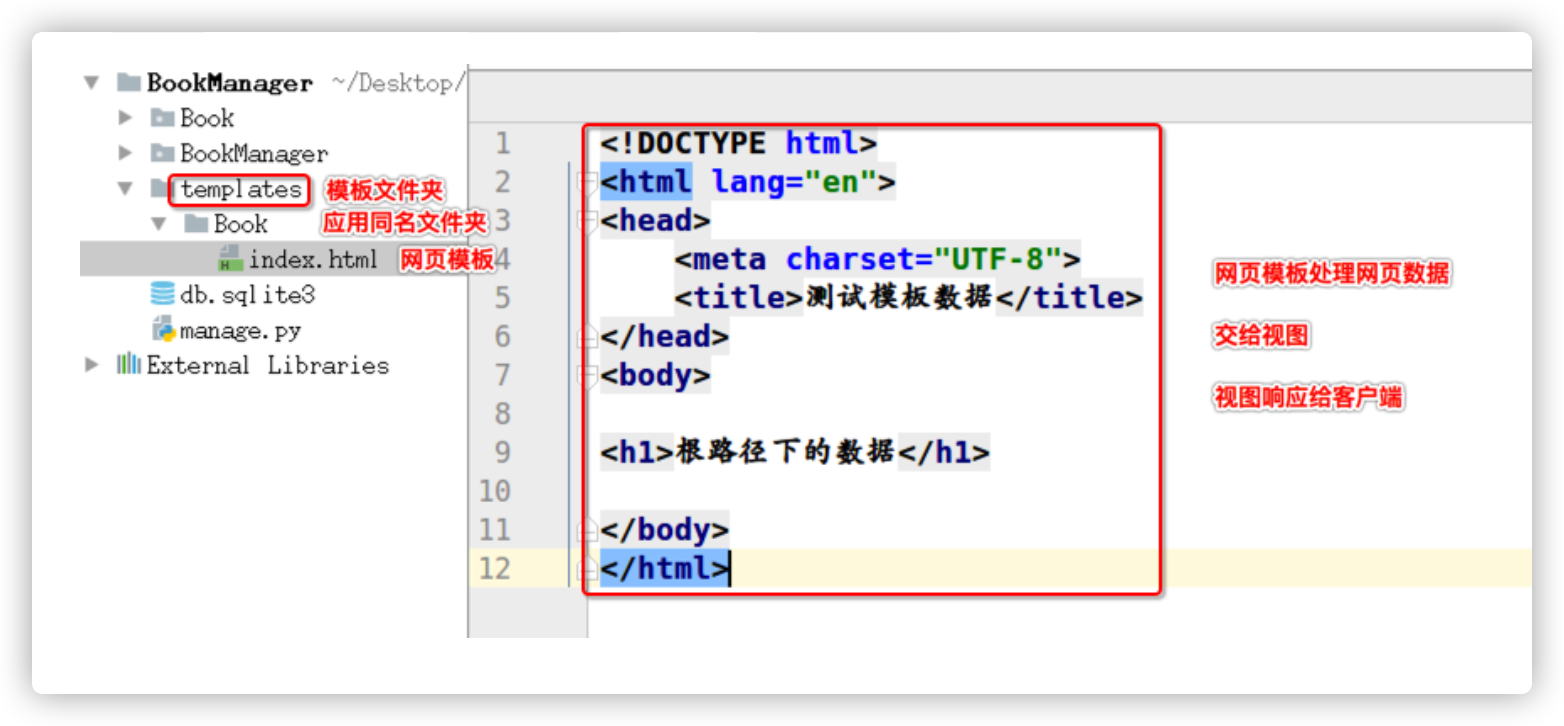This screenshot has width=1564, height=726.
Task: Click line number 1 in the gutter
Action: [502, 144]
